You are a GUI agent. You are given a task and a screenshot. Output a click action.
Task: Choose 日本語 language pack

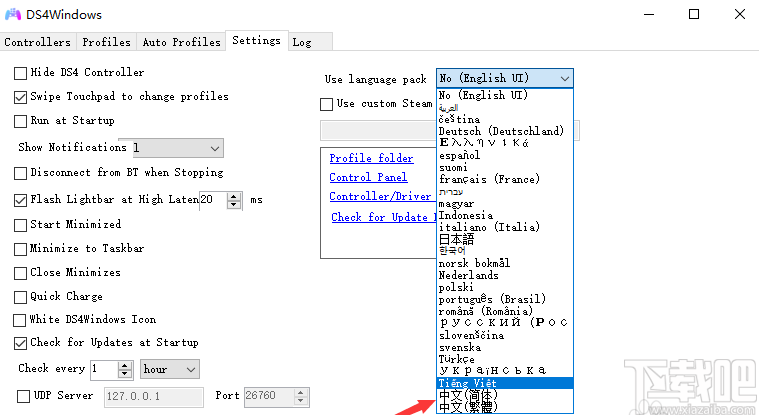505,239
